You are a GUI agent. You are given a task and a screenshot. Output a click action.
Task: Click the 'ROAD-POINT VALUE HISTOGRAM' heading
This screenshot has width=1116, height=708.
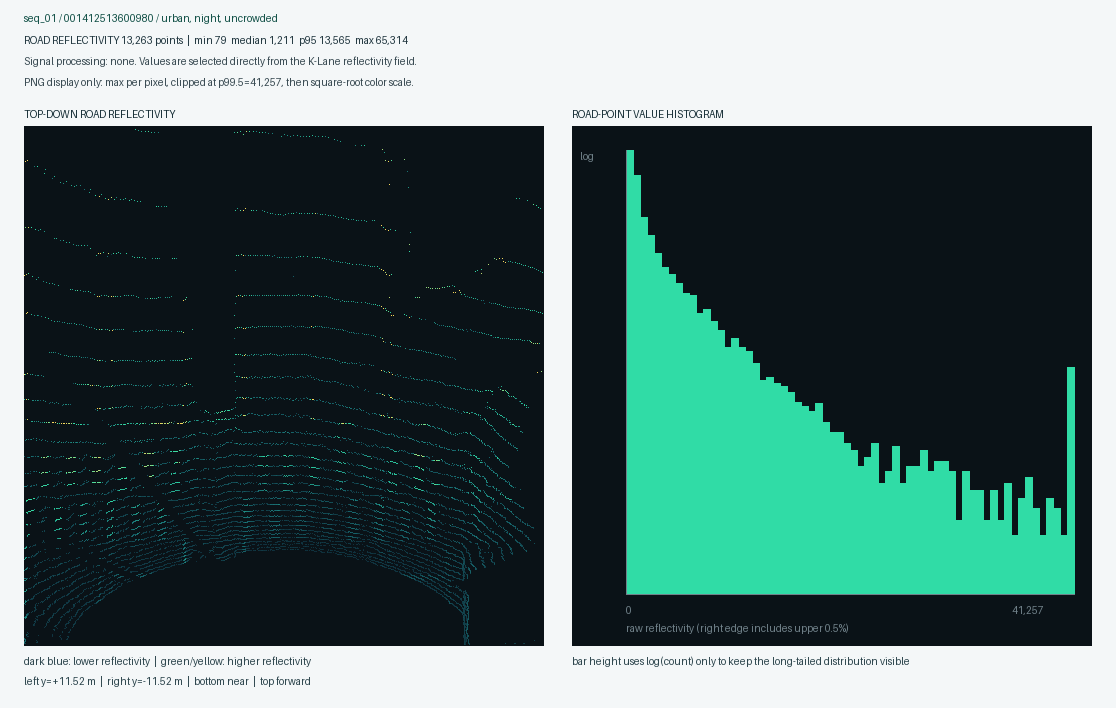click(x=648, y=115)
